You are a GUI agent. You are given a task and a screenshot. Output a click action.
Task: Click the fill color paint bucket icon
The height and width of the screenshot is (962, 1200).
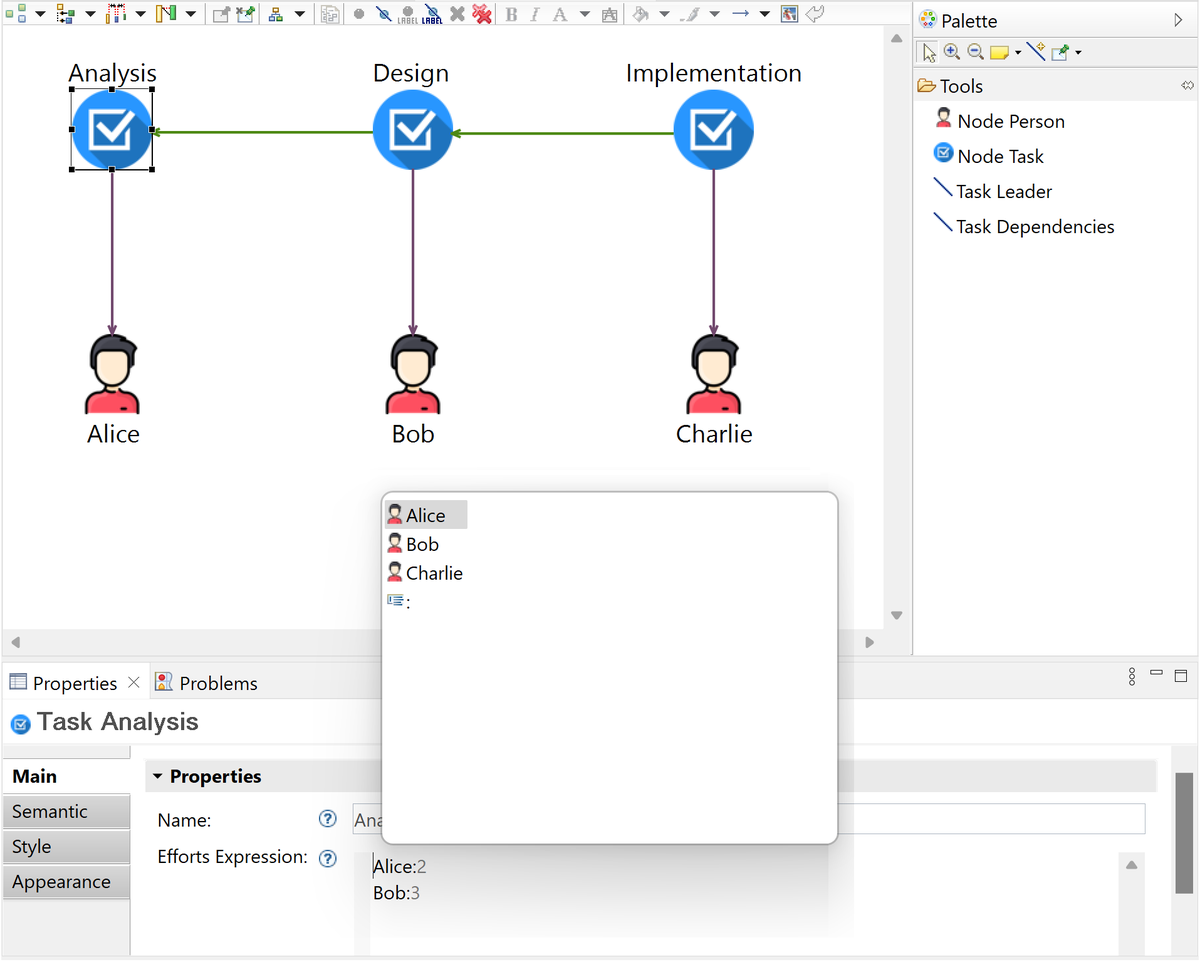pos(640,14)
